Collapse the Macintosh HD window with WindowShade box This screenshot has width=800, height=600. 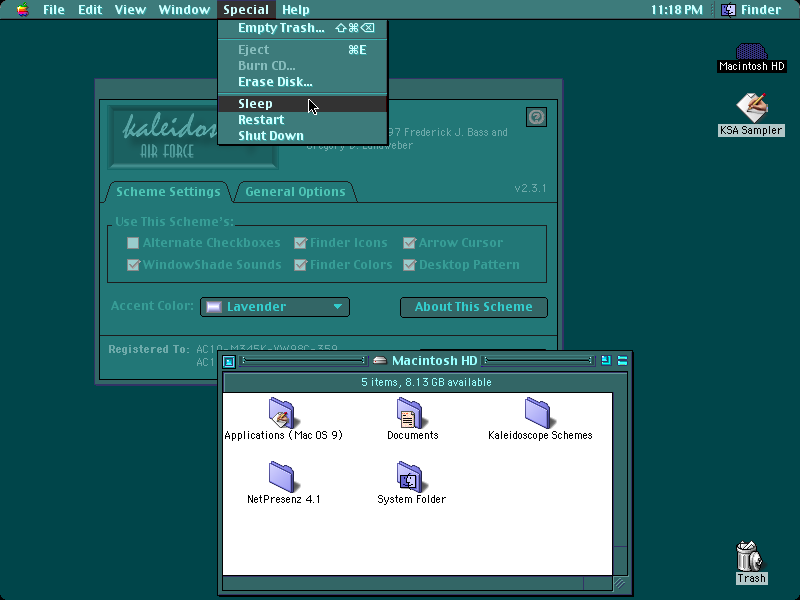[622, 361]
